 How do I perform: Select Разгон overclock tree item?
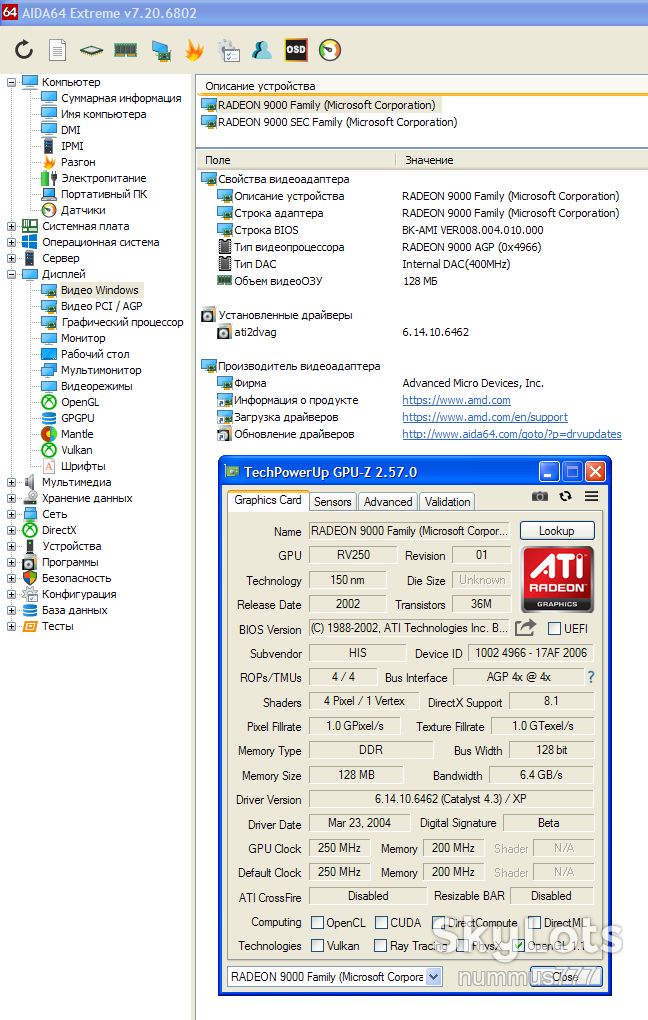coord(78,162)
